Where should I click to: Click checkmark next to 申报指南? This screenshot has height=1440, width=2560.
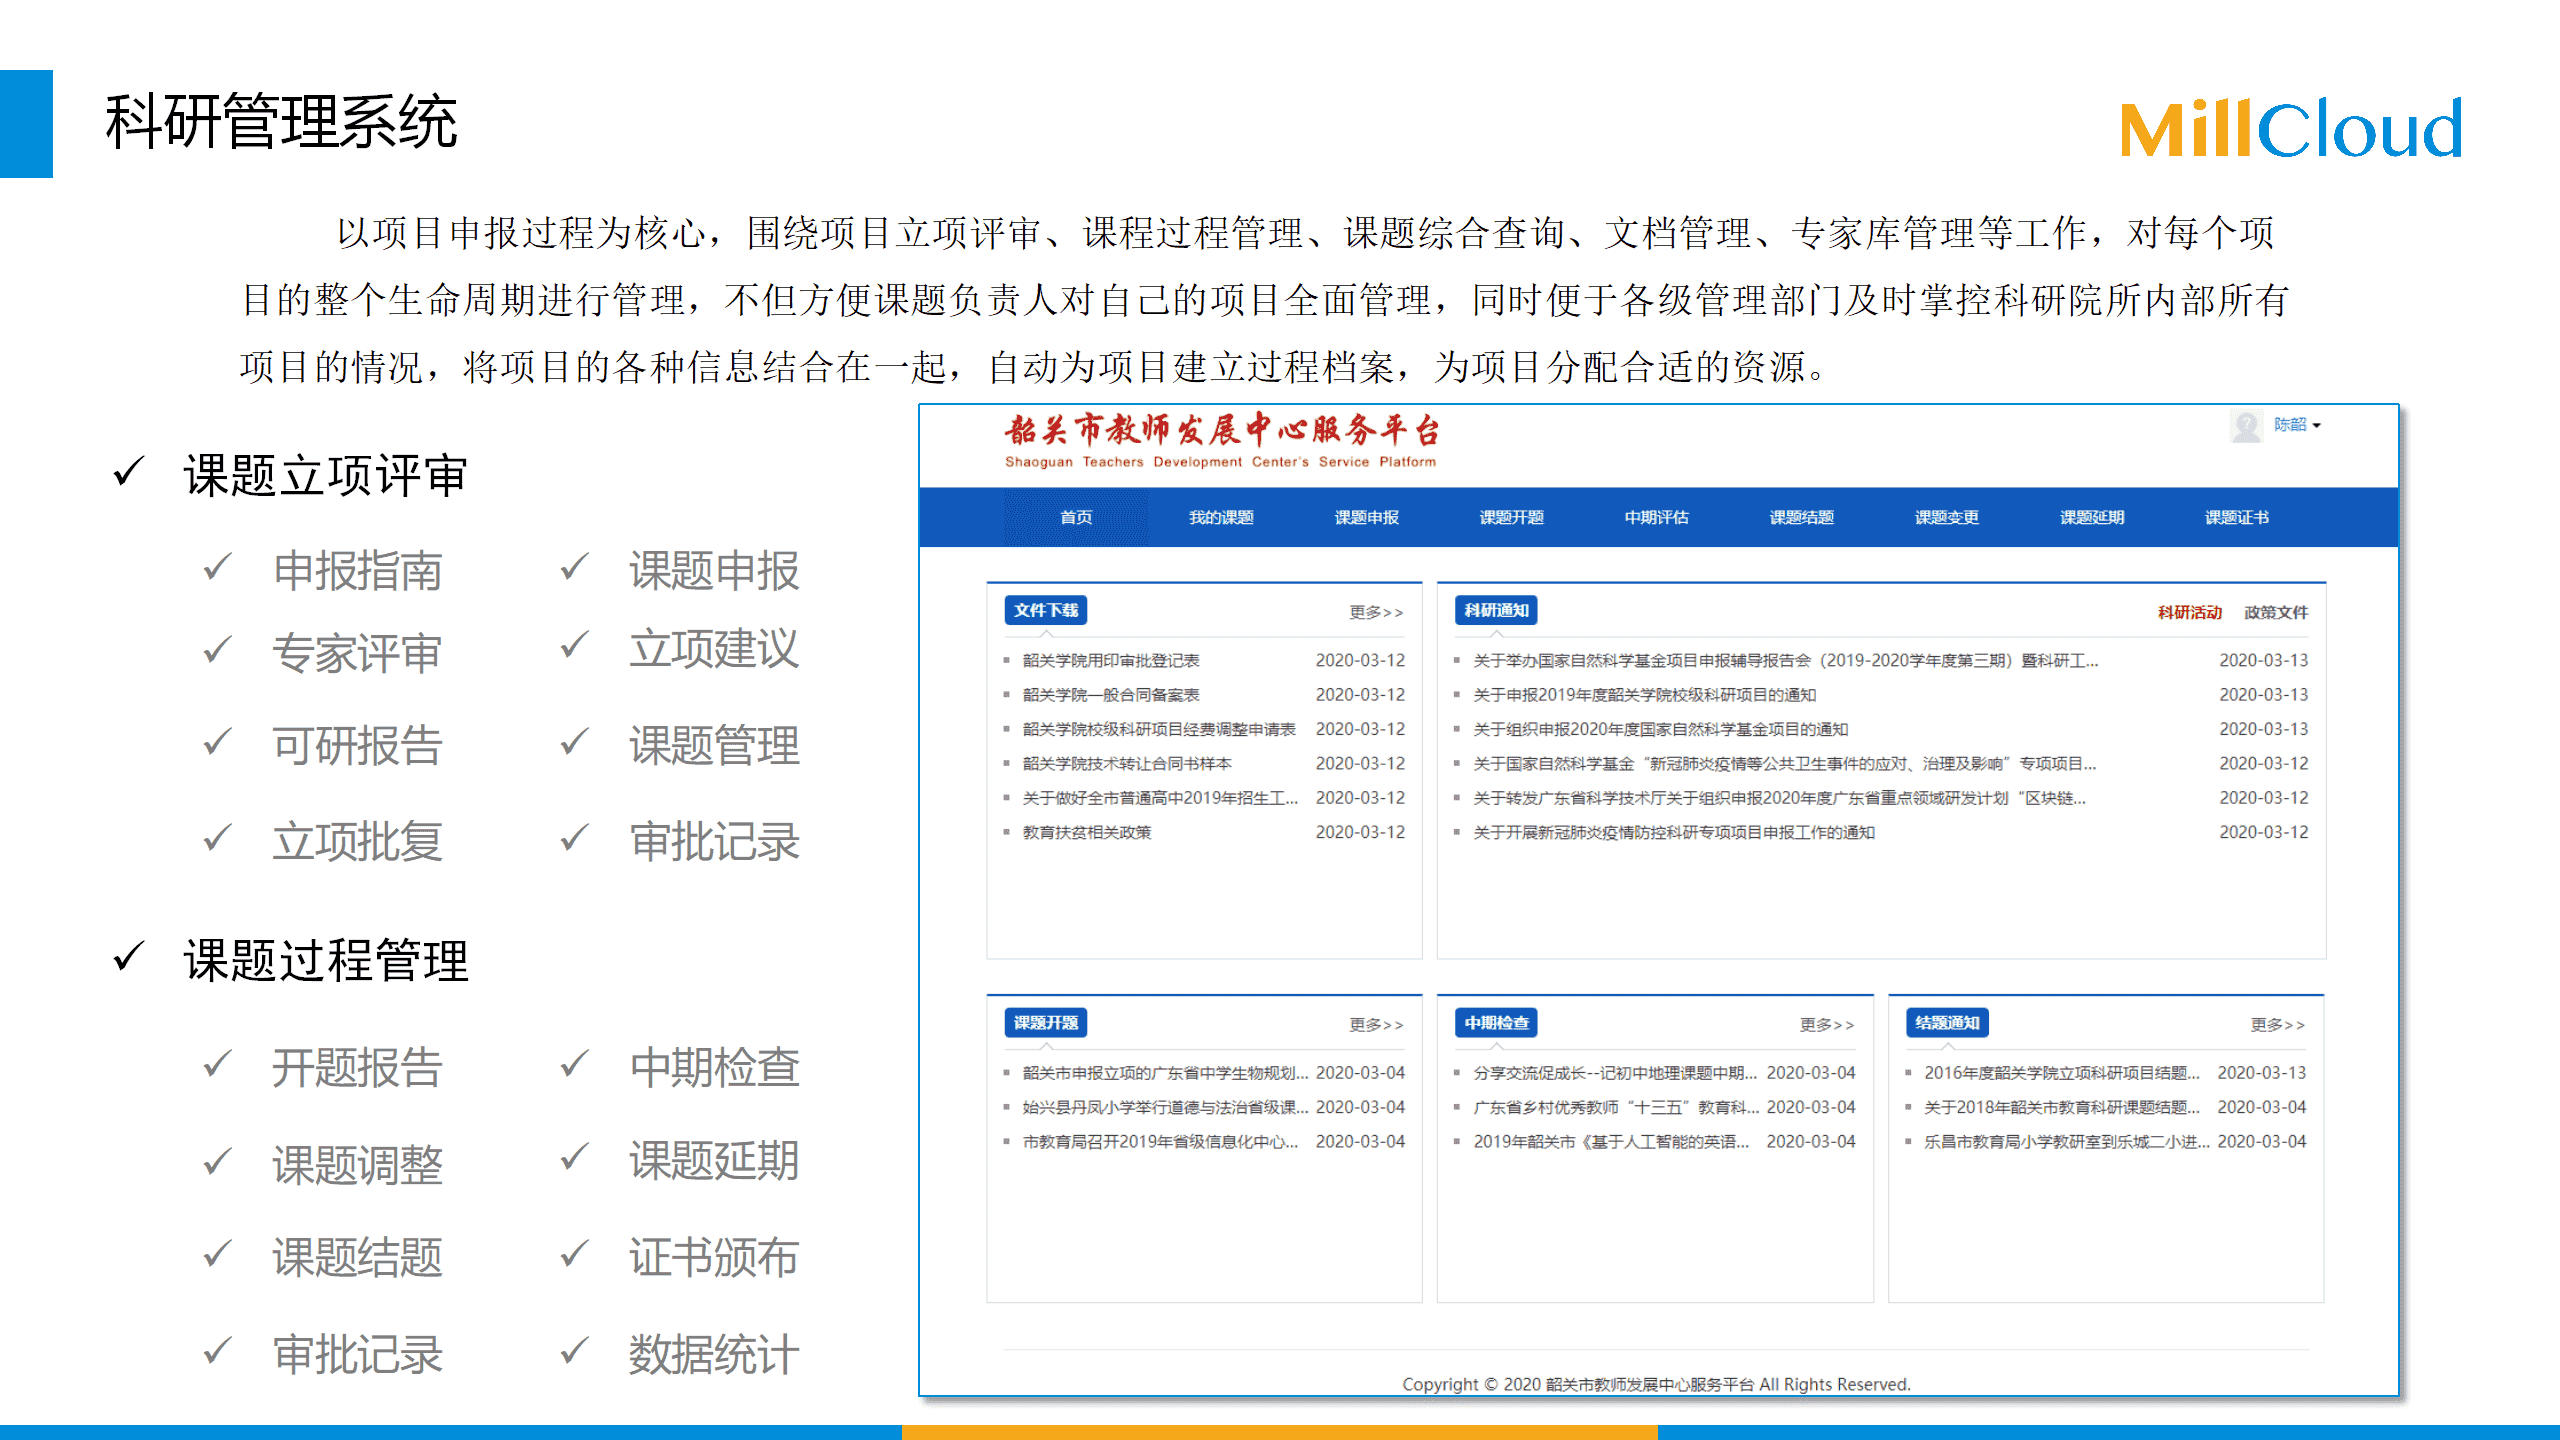[217, 568]
